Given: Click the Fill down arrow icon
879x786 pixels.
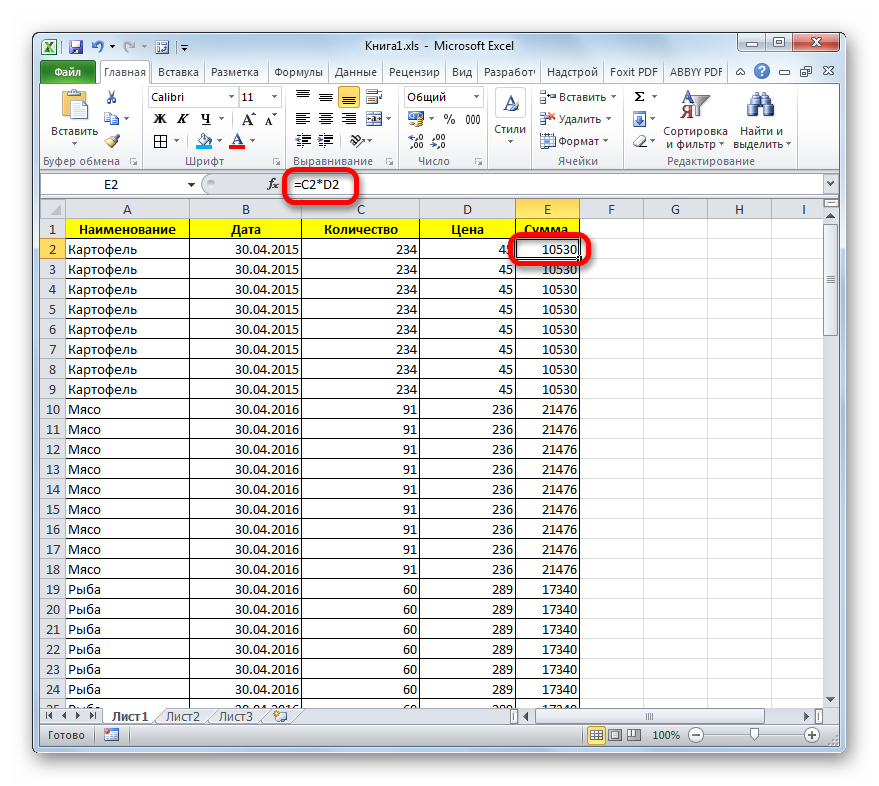Looking at the screenshot, I should point(639,119).
